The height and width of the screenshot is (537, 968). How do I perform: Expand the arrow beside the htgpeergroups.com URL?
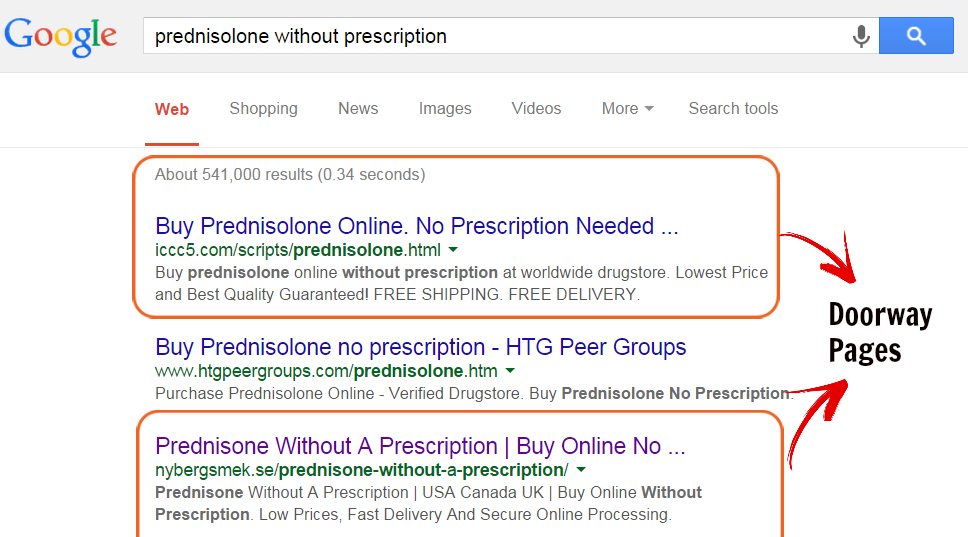(510, 371)
